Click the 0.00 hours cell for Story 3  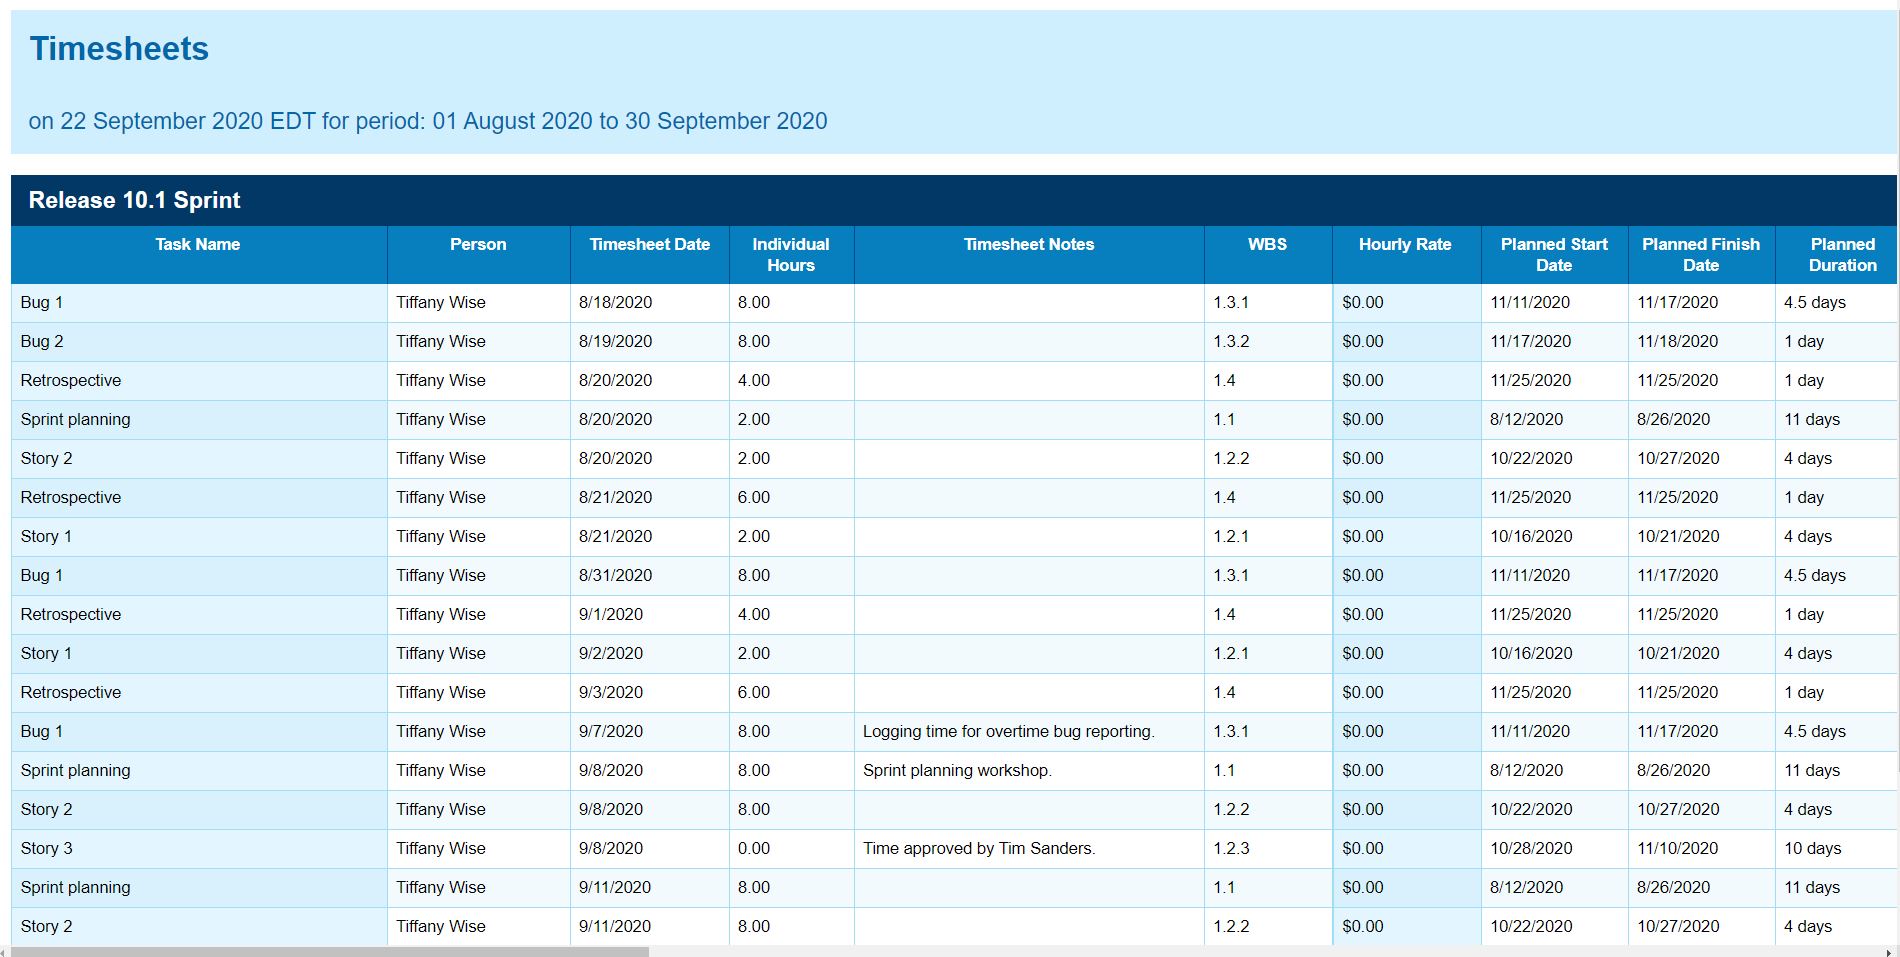[792, 848]
